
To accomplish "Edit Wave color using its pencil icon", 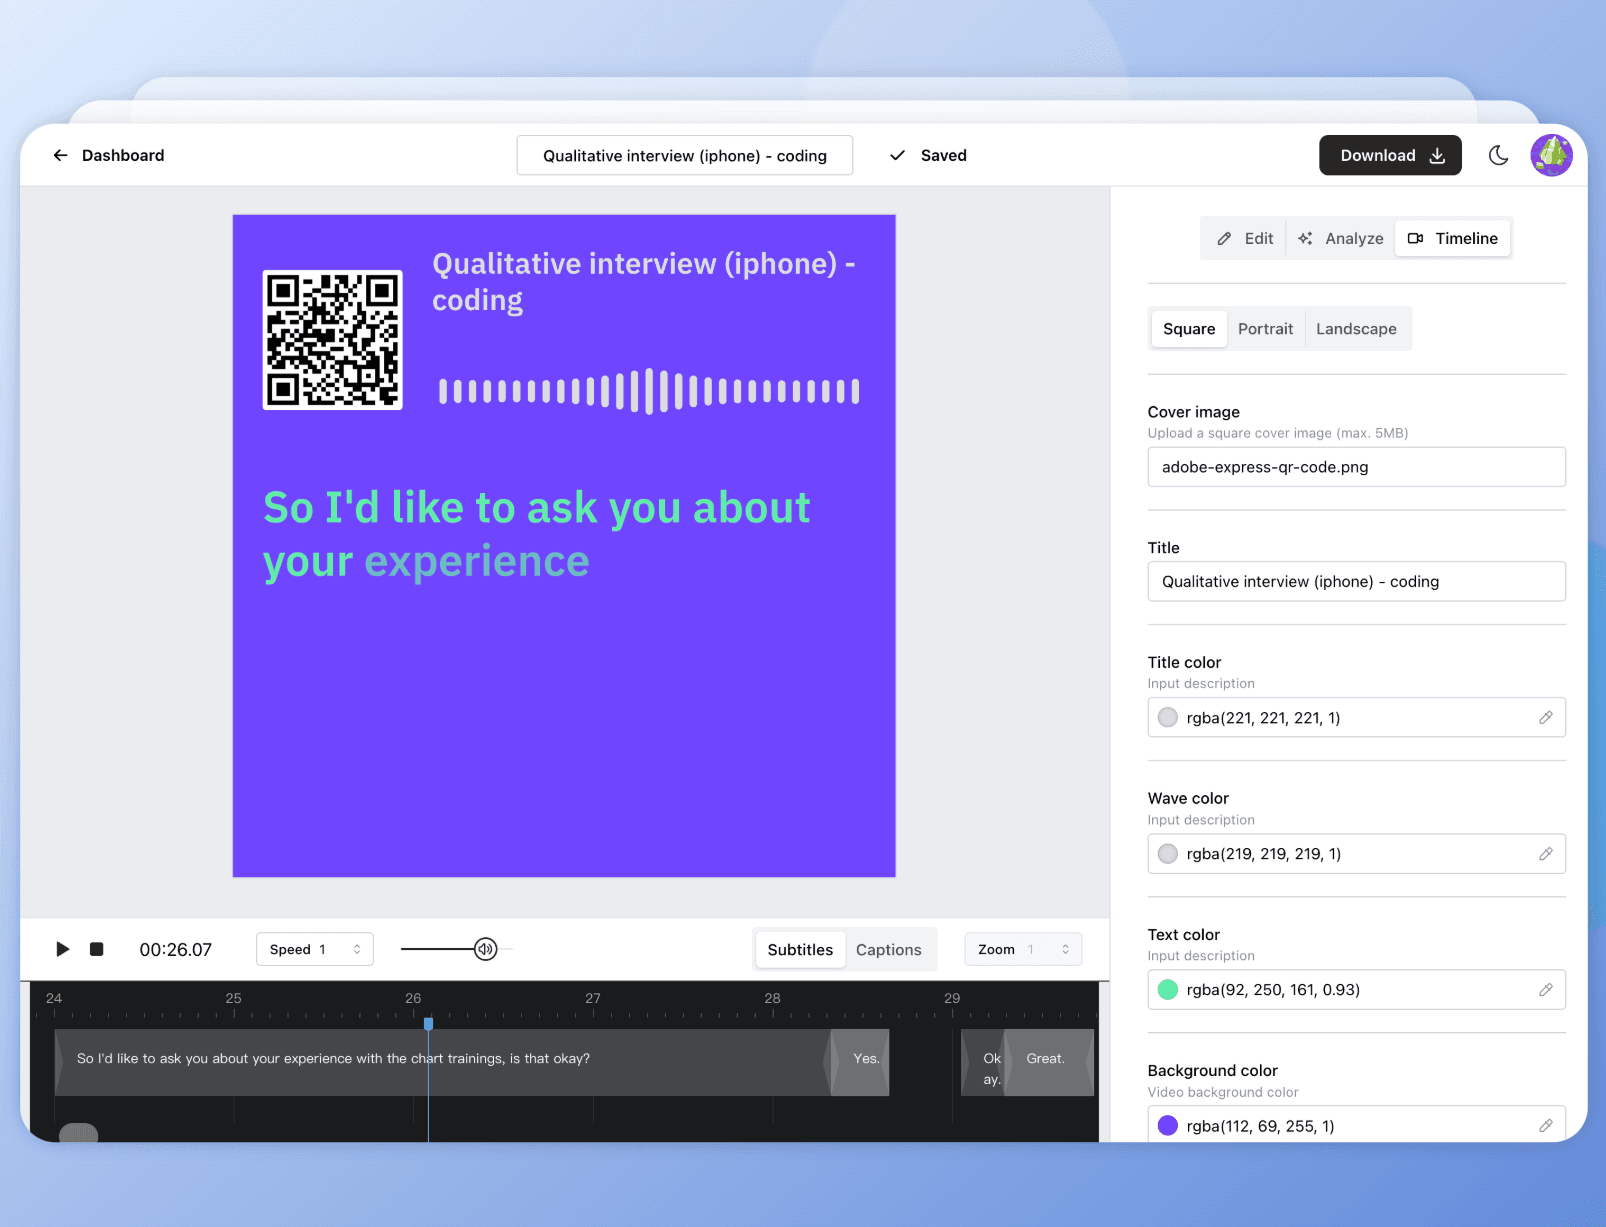I will 1545,853.
